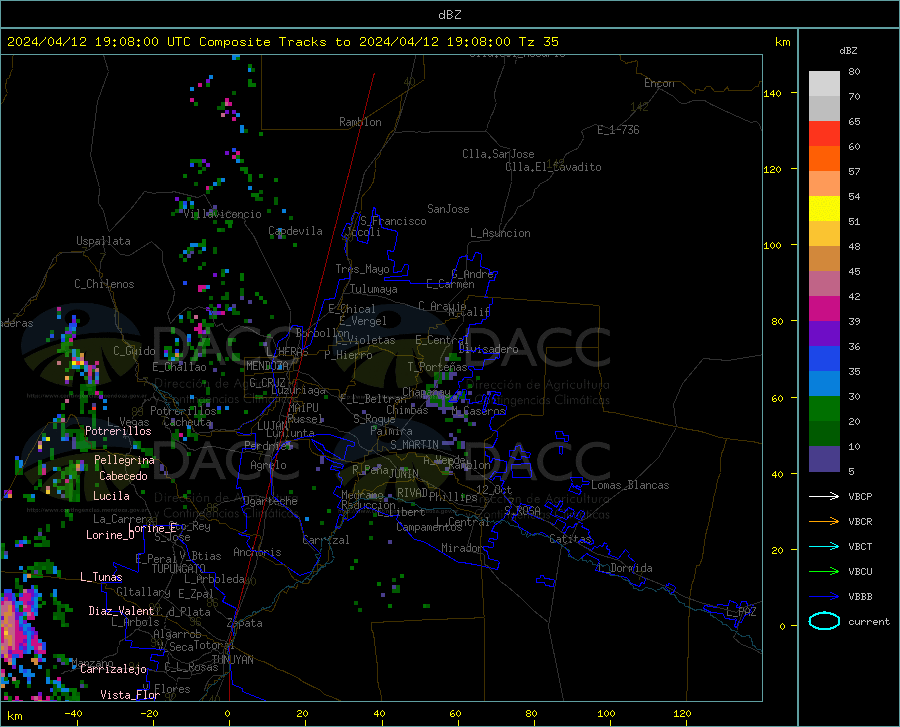The image size is (900, 727).
Task: Click the Lomas_Blancas map label
Action: click(630, 485)
